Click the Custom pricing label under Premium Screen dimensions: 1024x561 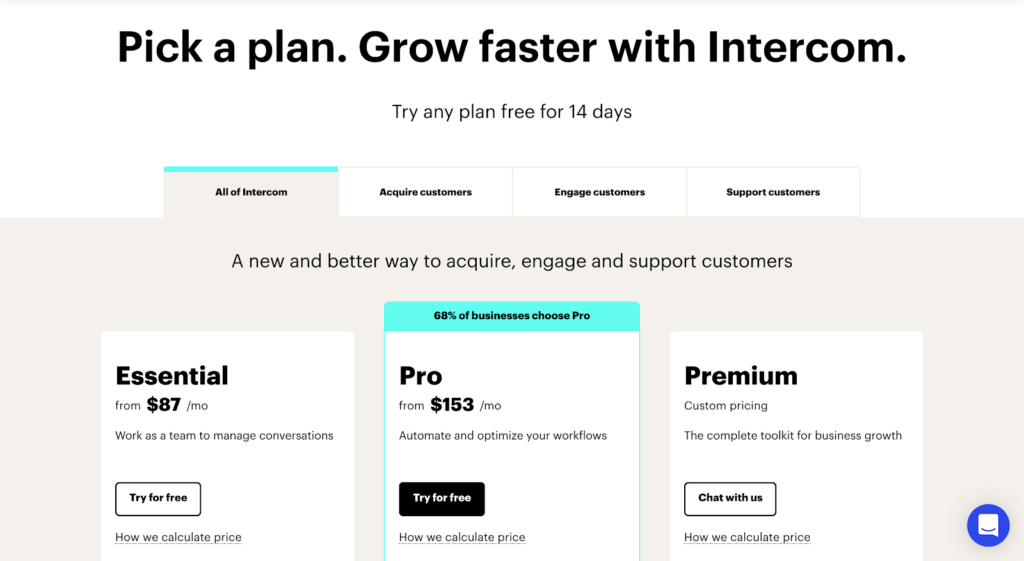coord(726,406)
